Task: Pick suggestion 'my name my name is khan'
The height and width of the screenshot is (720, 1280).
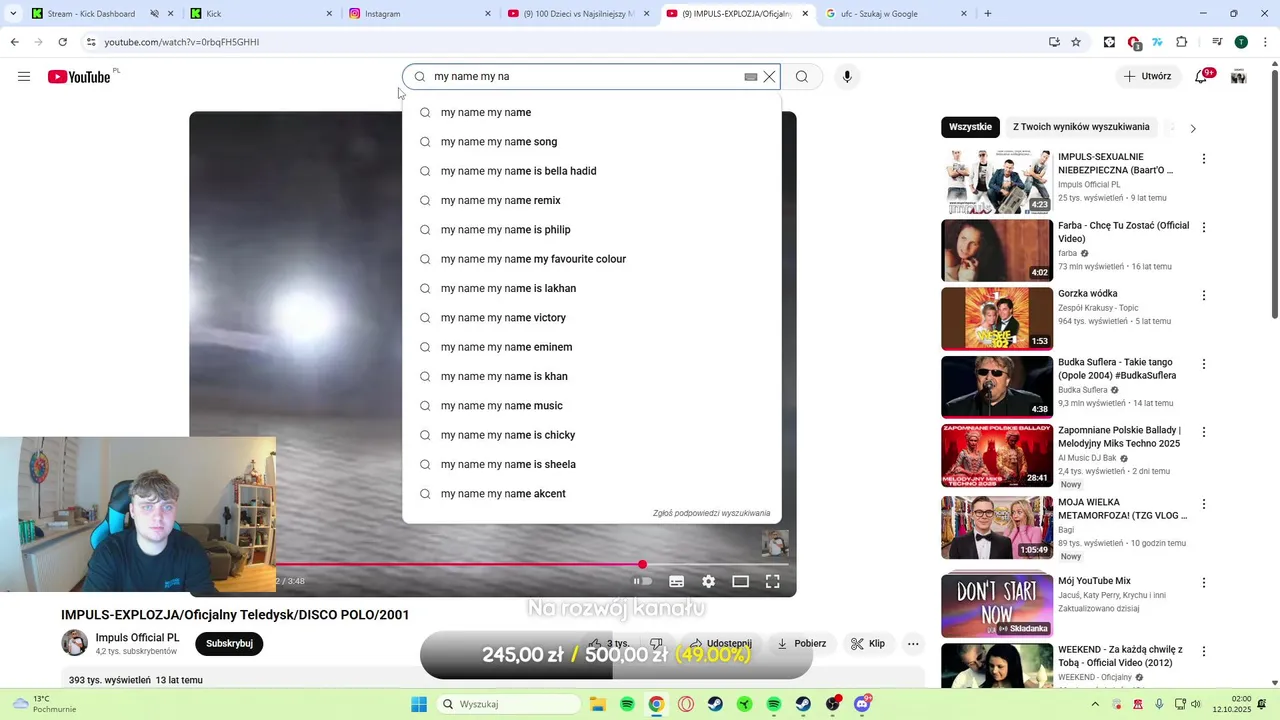Action: click(592, 376)
